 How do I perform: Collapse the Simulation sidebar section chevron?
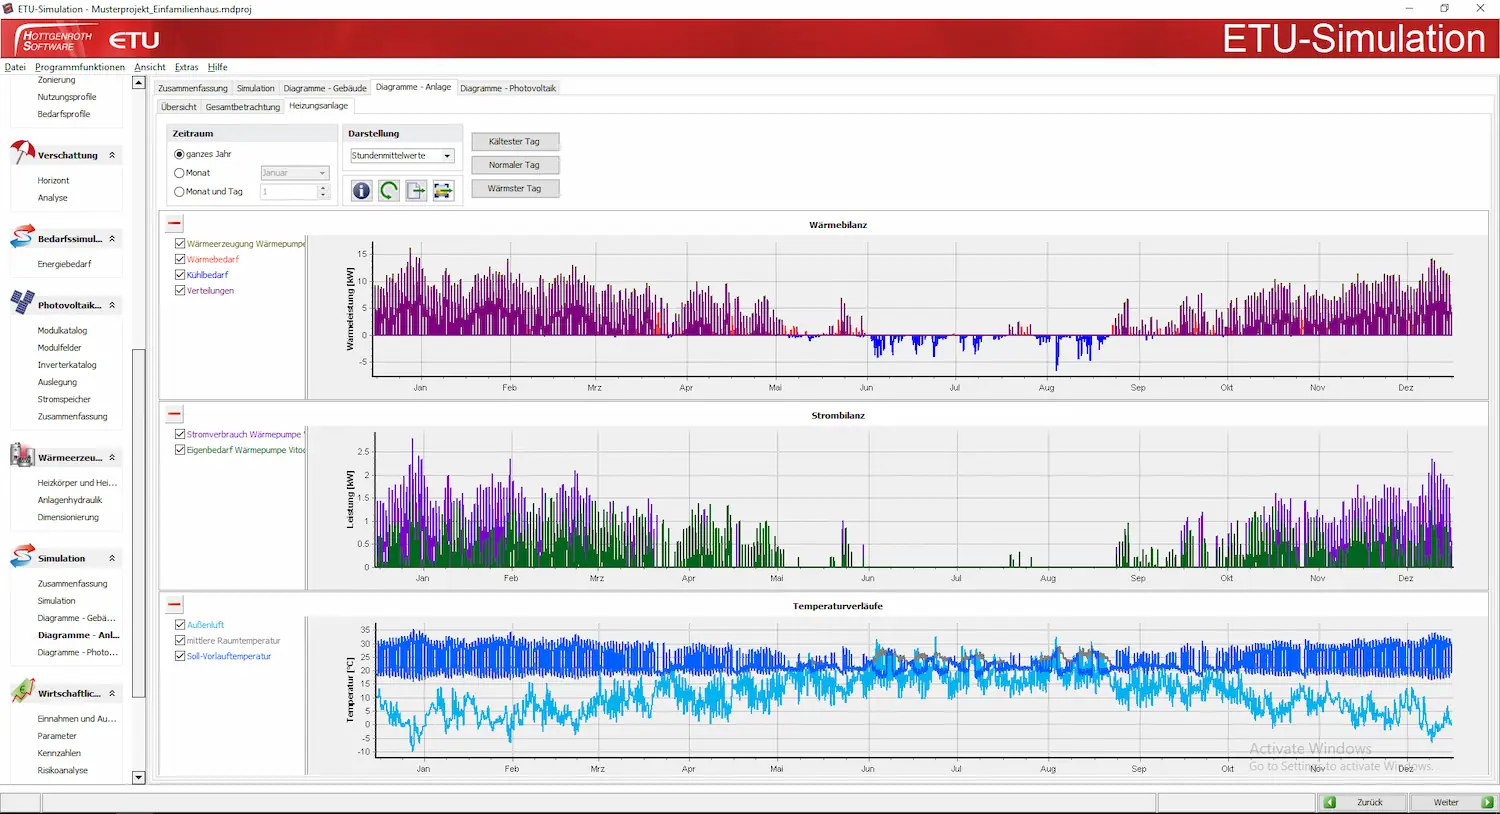point(112,558)
